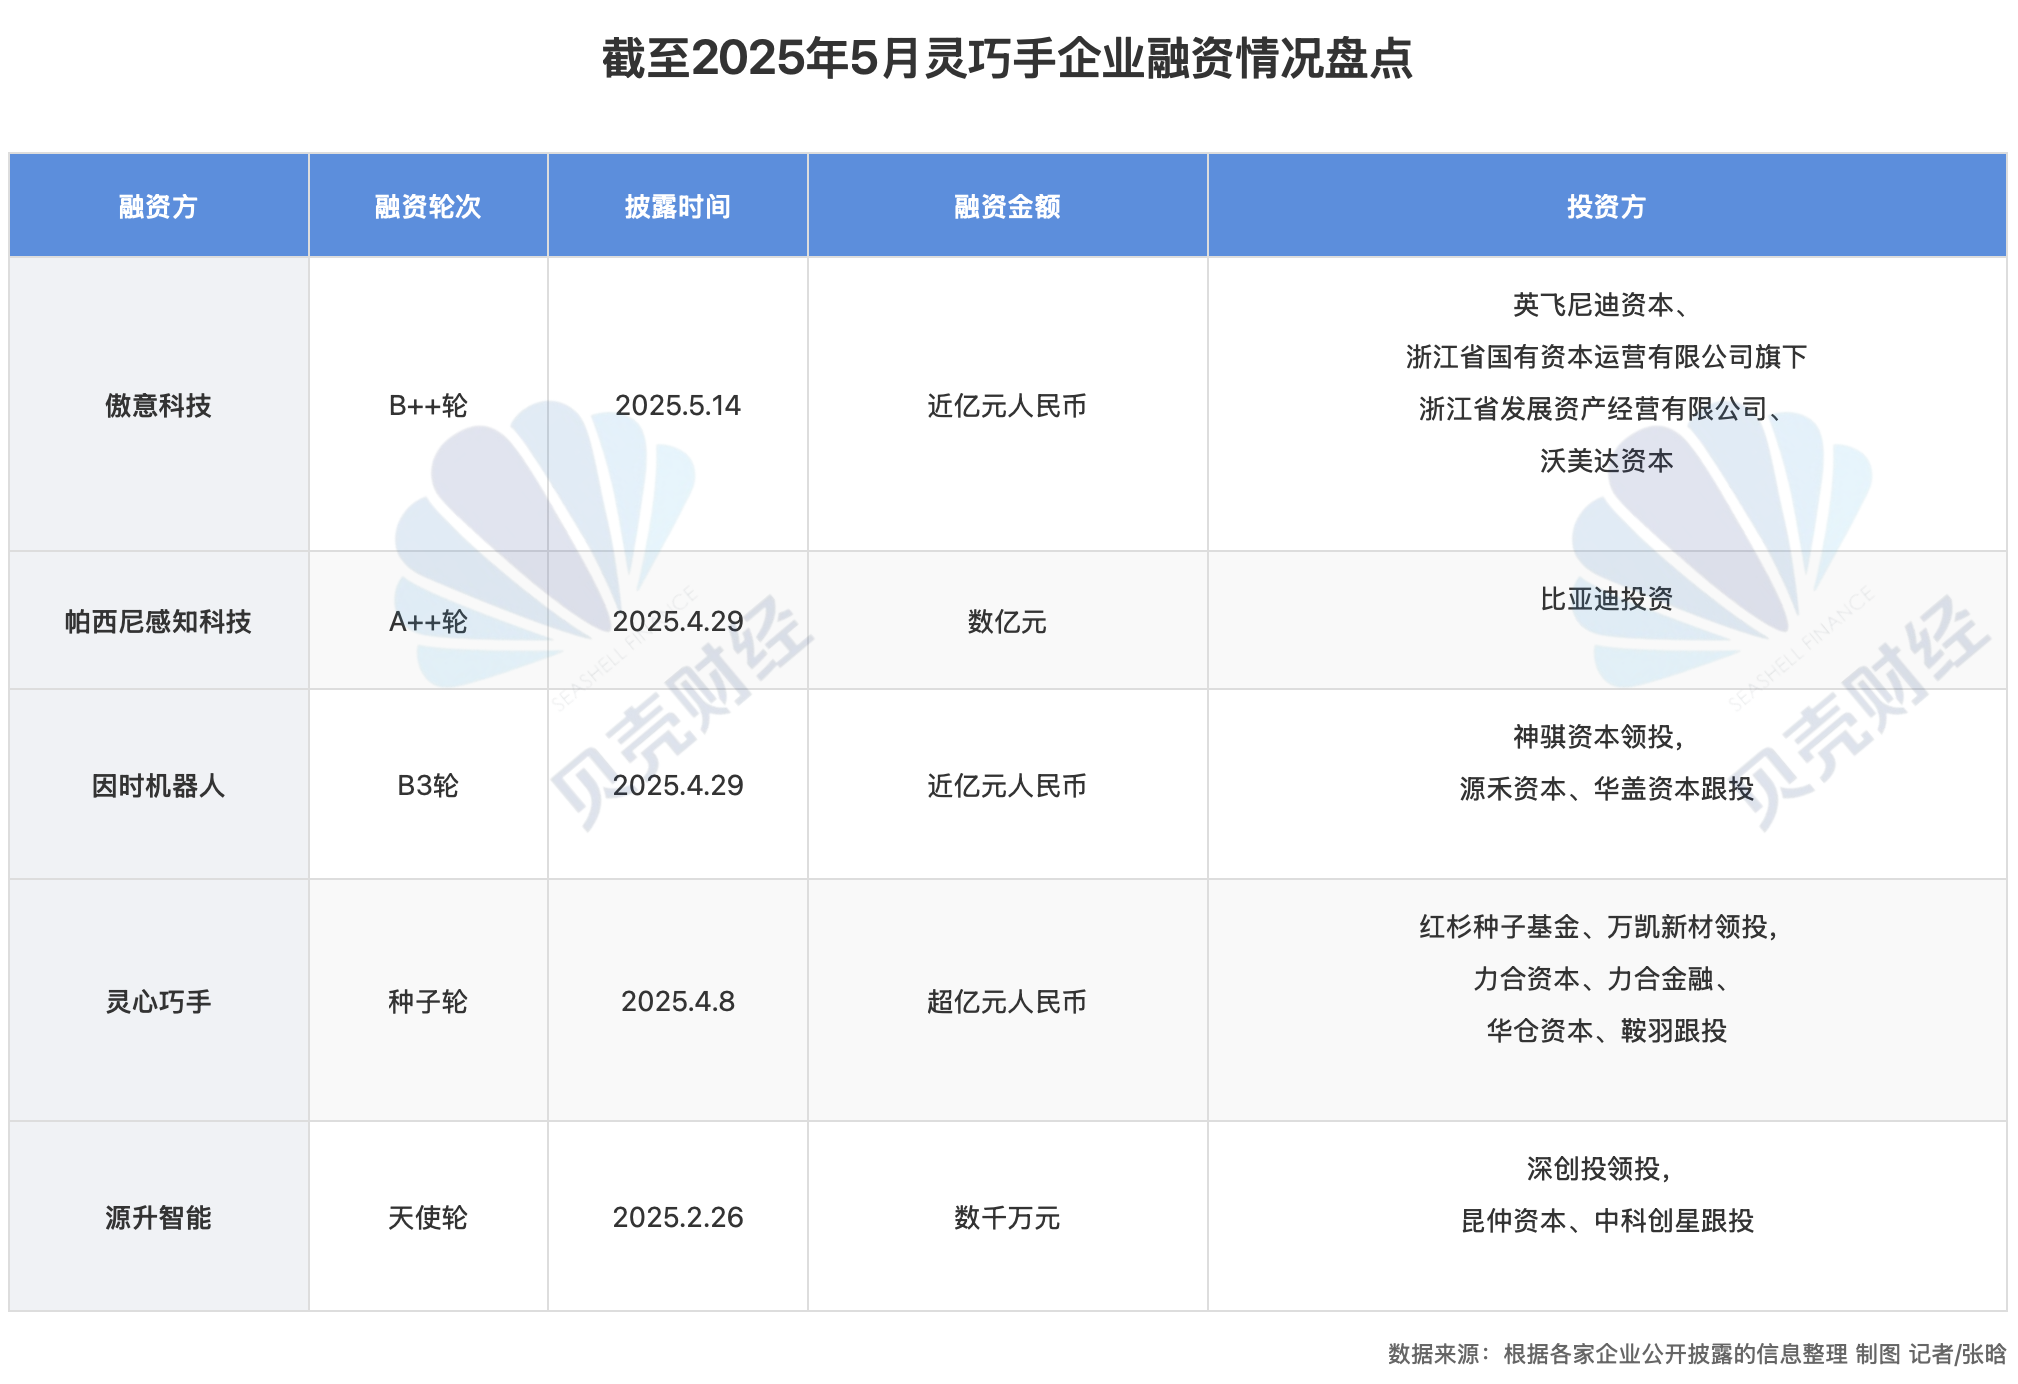The image size is (2018, 1384).
Task: Select the date 2025.4.8
Action: coord(678,1001)
